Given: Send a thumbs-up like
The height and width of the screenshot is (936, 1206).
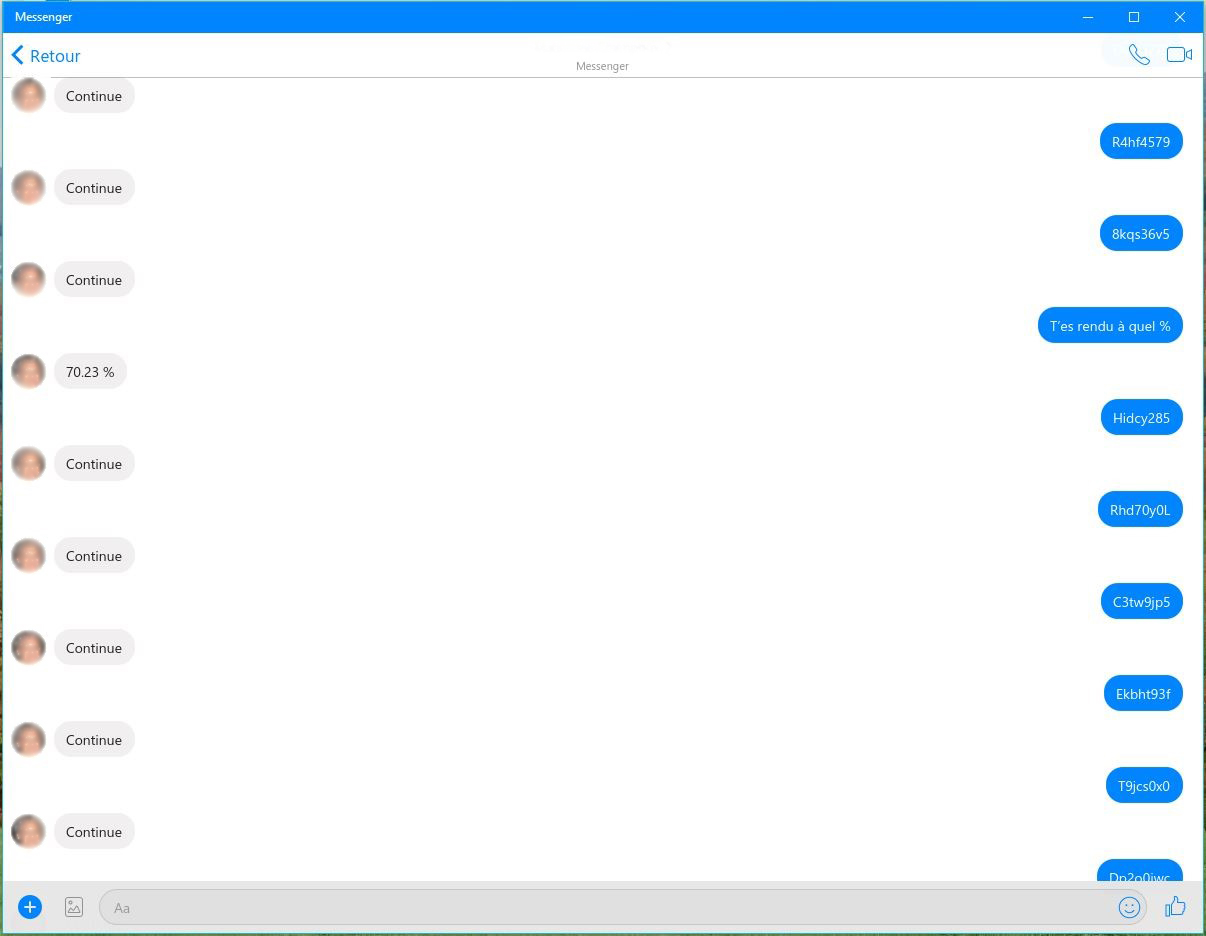Looking at the screenshot, I should [x=1175, y=907].
